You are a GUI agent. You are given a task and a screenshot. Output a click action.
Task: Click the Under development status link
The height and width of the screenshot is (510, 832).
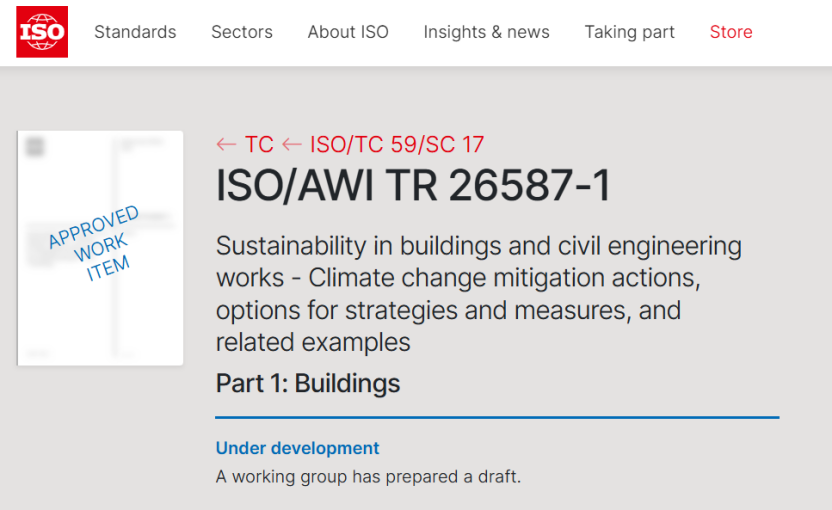[298, 448]
